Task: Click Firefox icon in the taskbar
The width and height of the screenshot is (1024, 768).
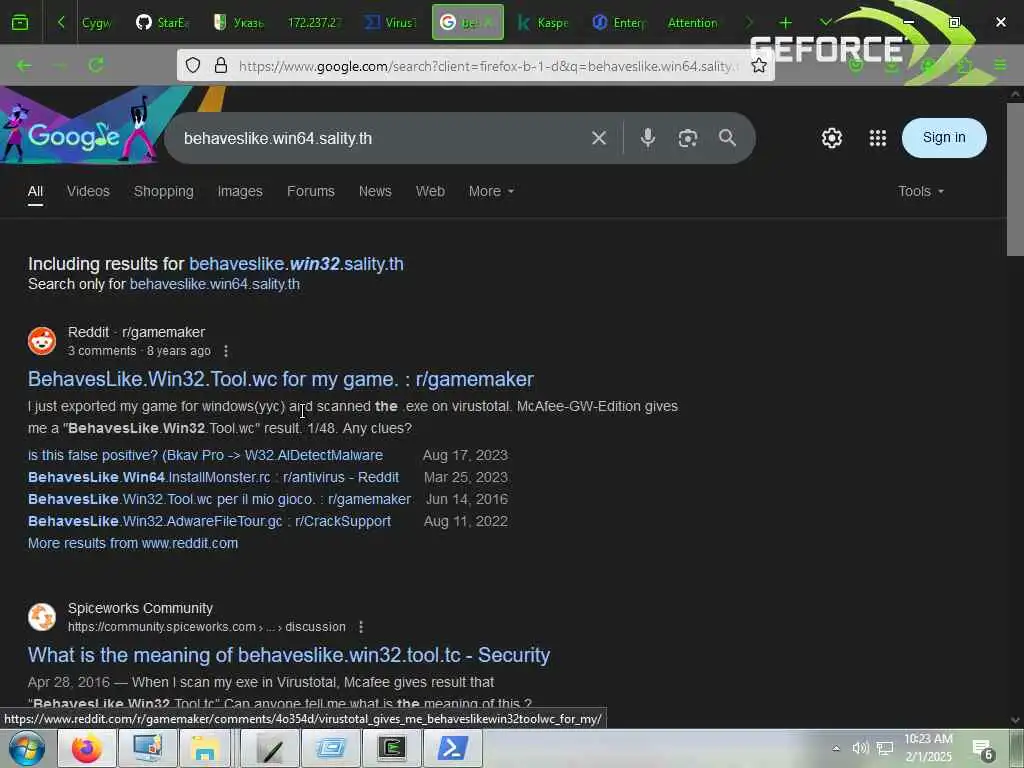Action: click(x=87, y=748)
